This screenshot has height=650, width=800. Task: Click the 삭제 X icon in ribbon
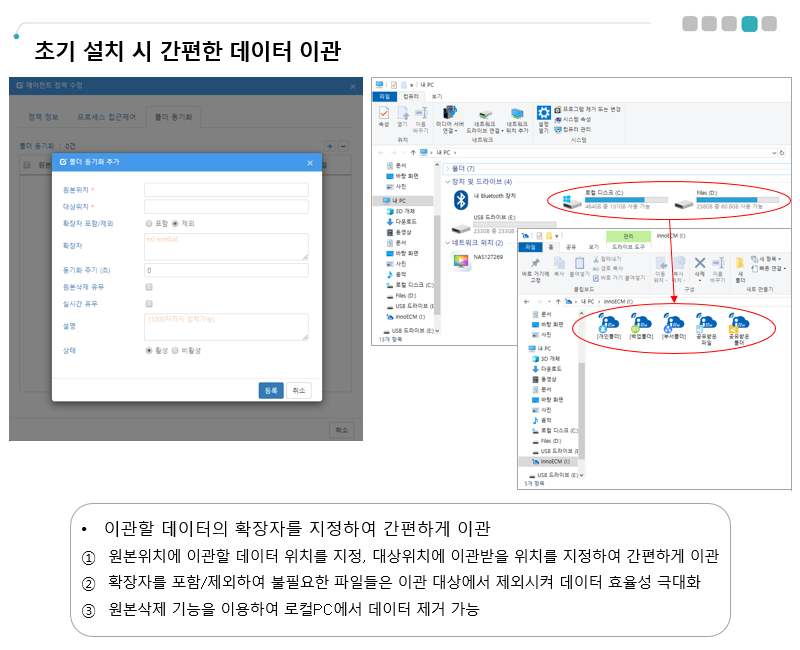coord(700,263)
